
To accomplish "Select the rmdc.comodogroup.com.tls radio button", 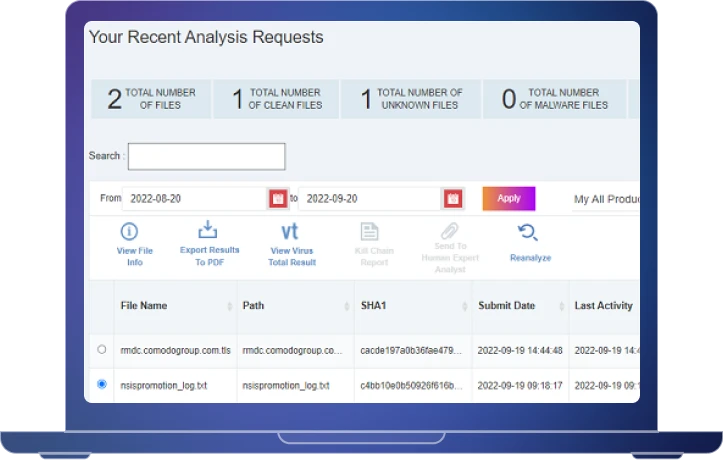I will coord(102,350).
